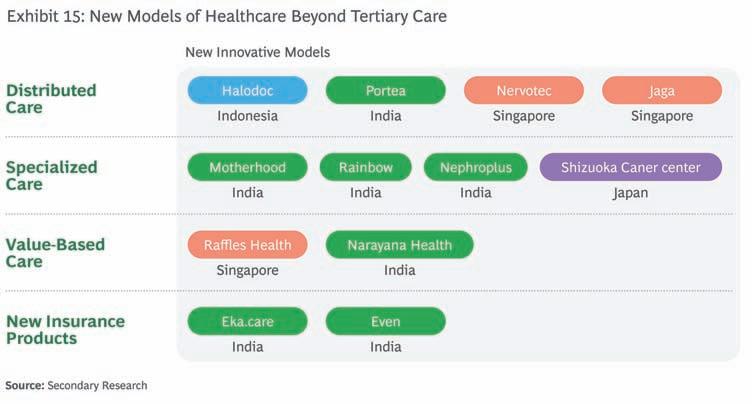This screenshot has width=752, height=404.
Task: Select the Raffles Health pill
Action: tap(247, 245)
